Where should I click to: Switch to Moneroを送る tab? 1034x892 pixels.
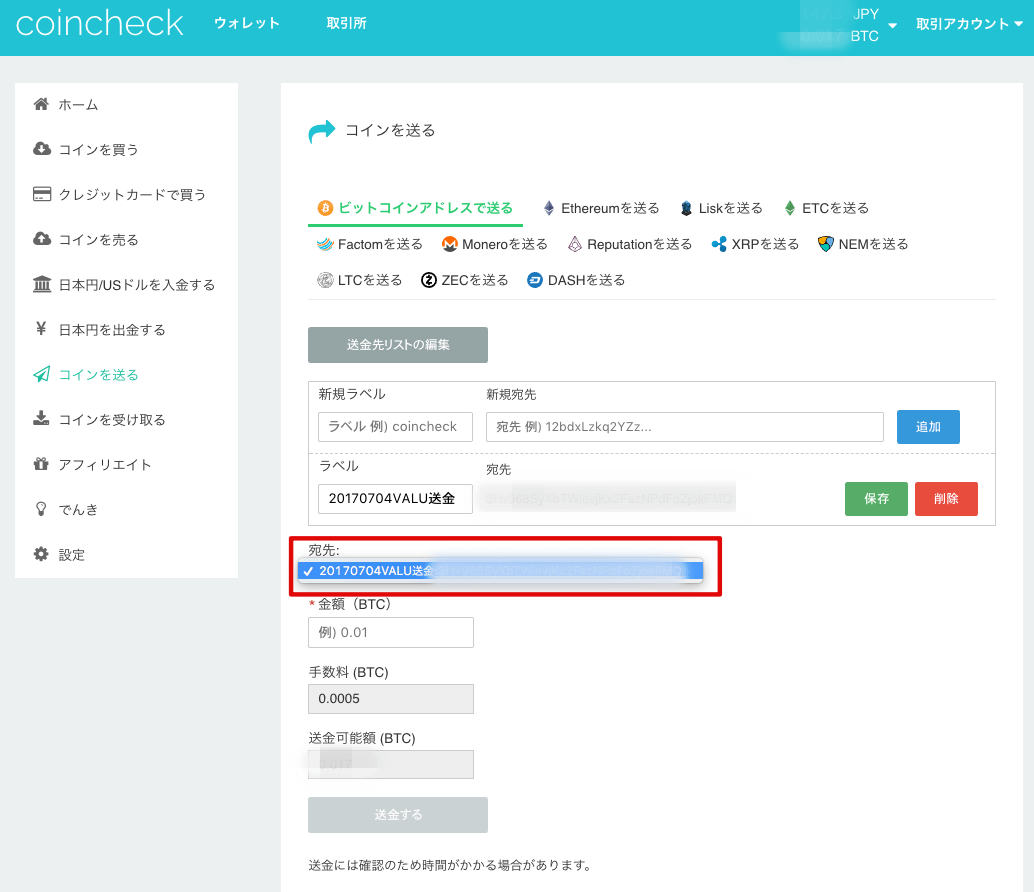[x=495, y=245]
